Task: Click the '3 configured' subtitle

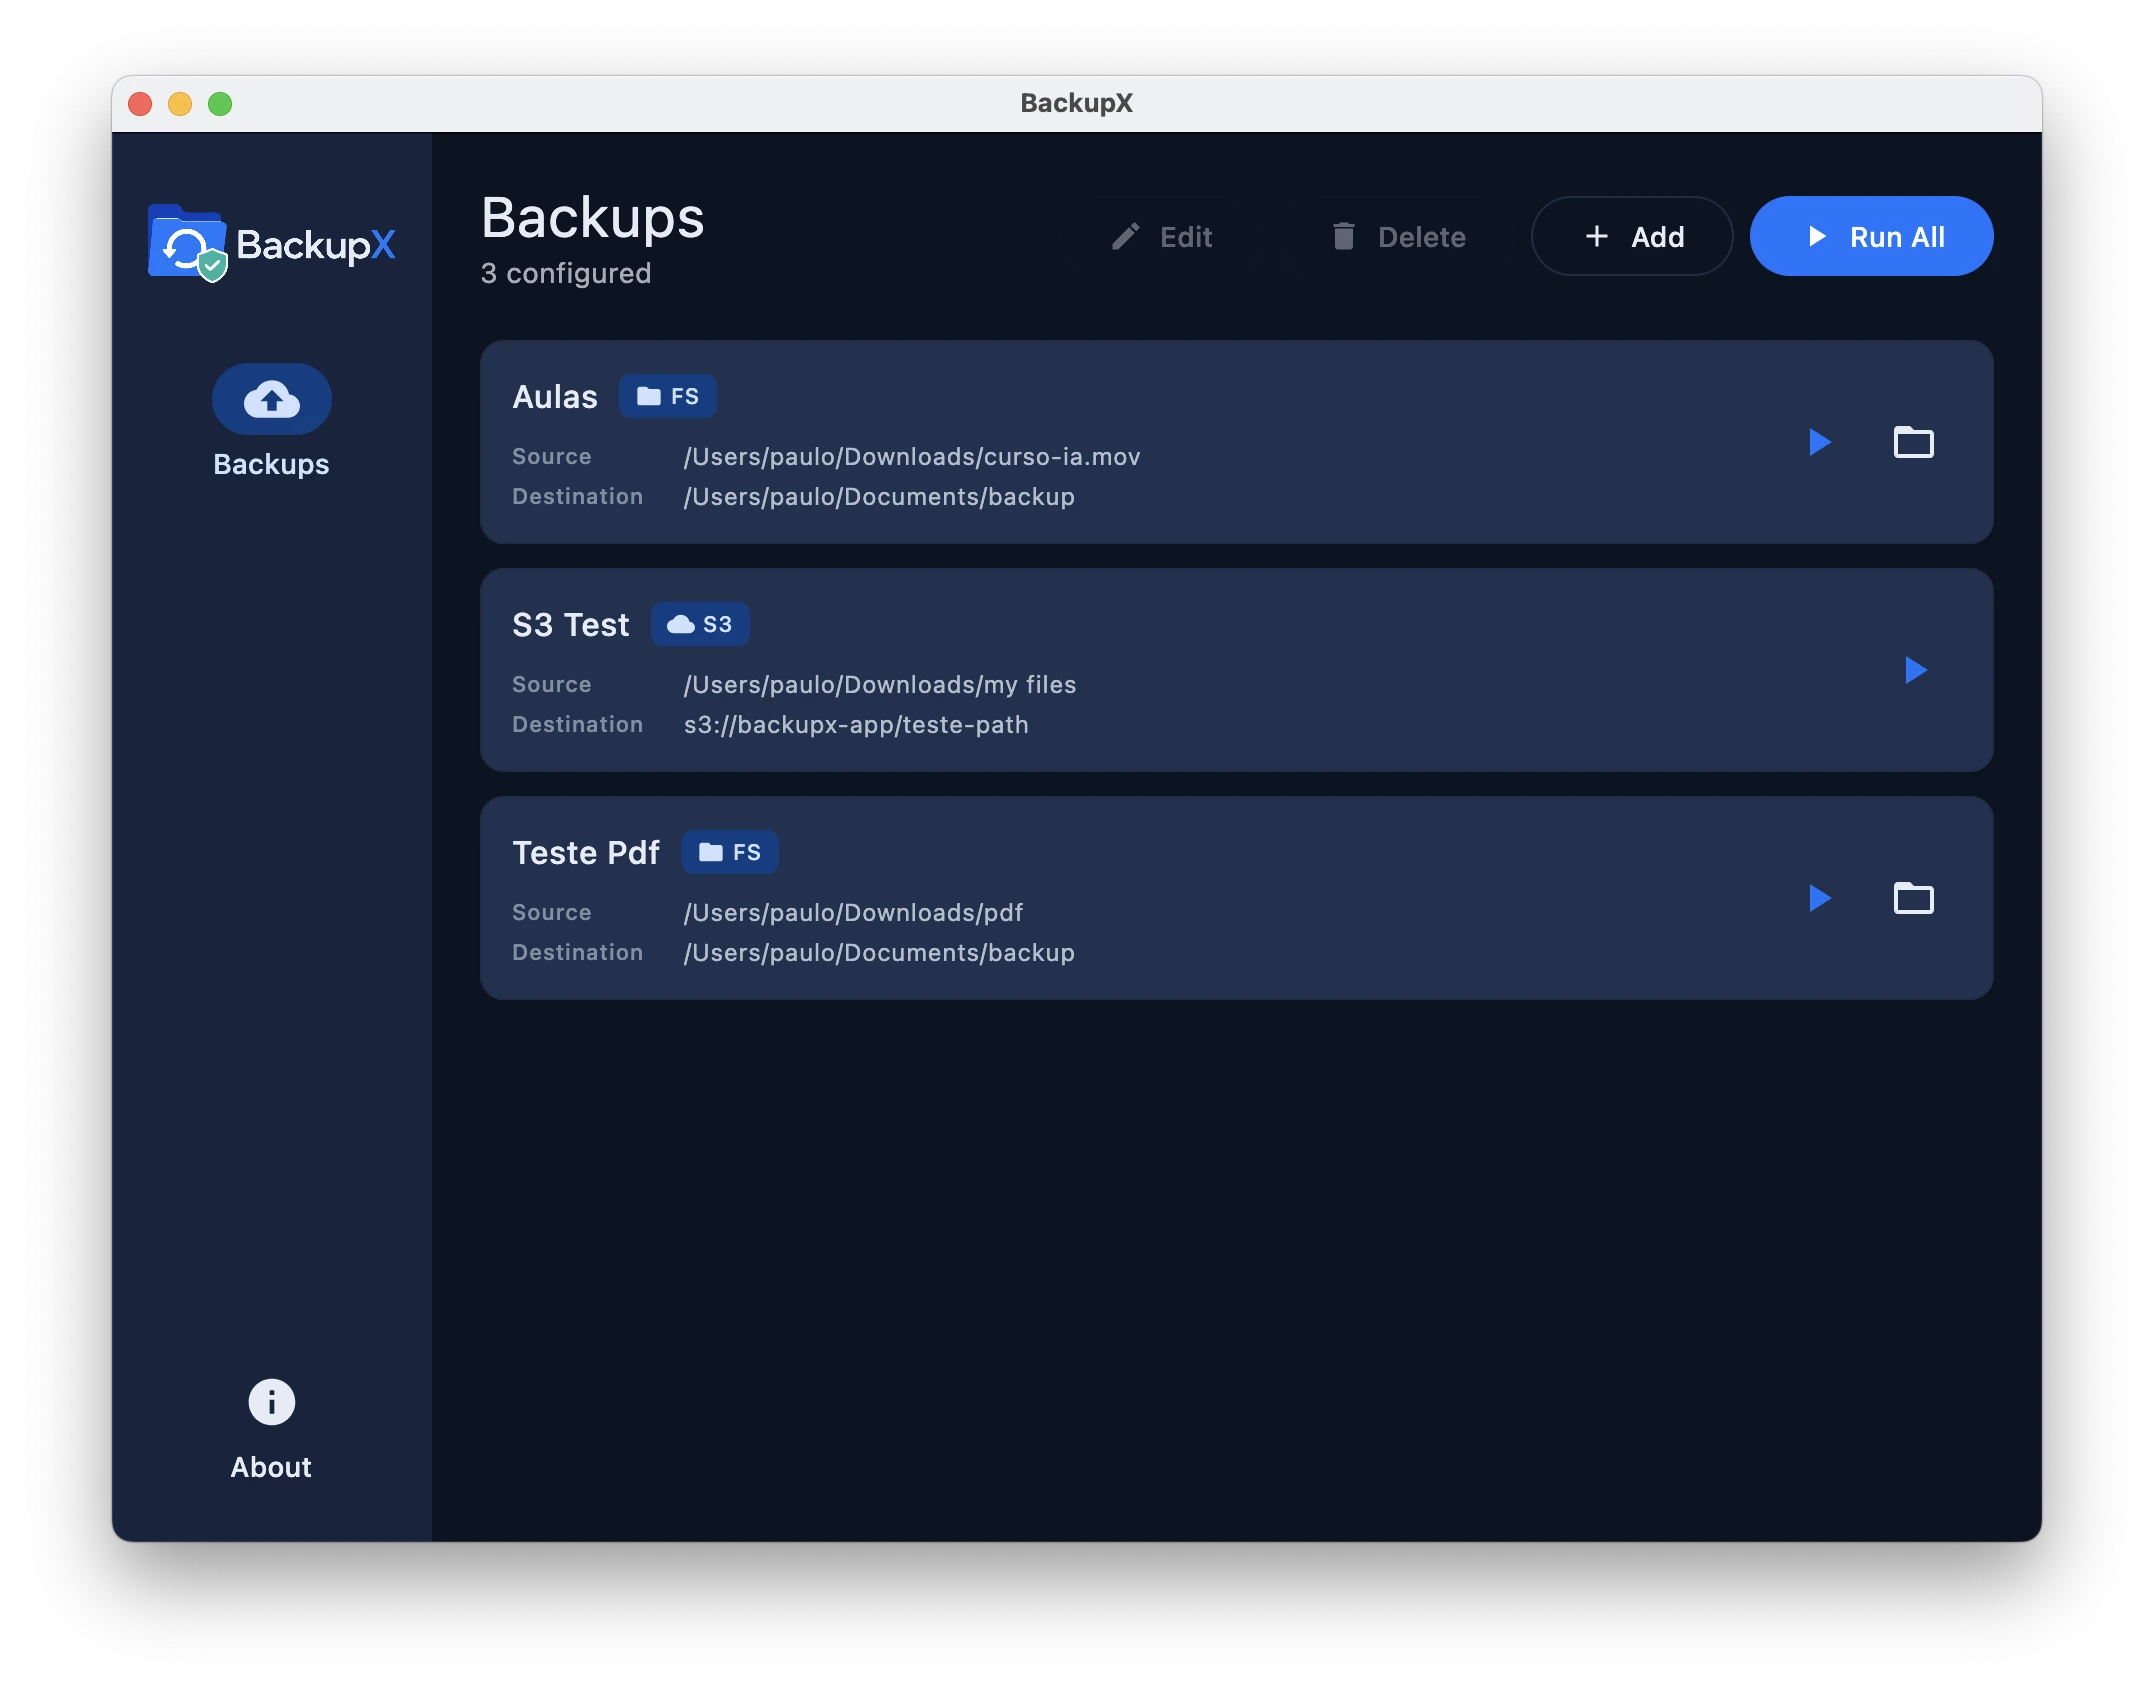Action: (566, 273)
